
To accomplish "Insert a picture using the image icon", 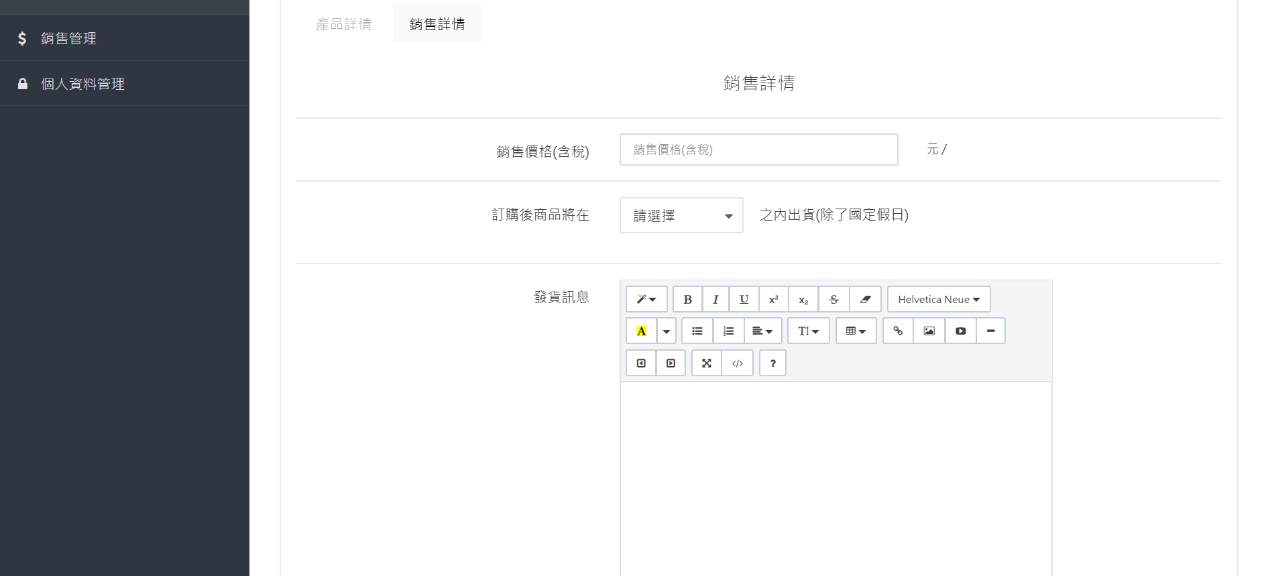I will point(929,331).
